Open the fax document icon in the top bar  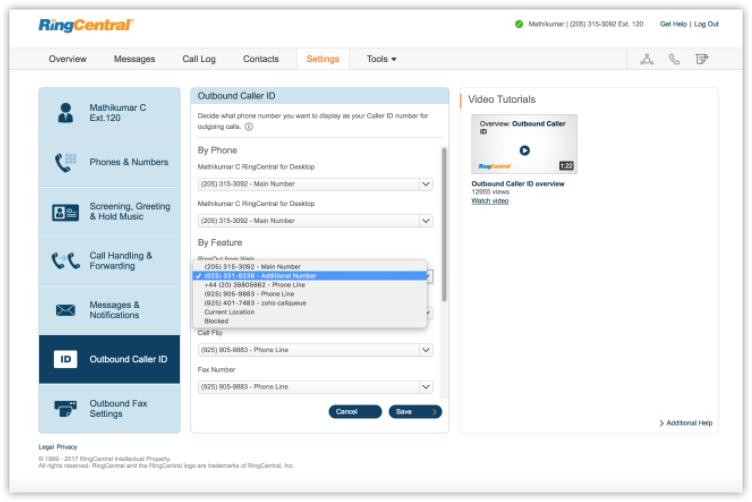702,59
